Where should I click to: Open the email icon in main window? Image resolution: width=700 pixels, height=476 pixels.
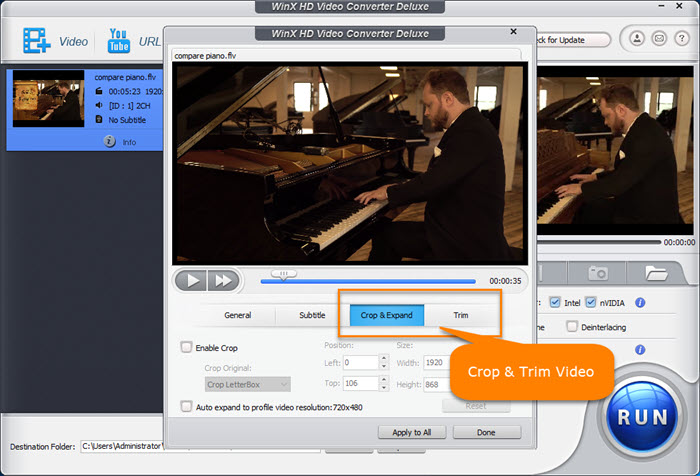pos(659,38)
